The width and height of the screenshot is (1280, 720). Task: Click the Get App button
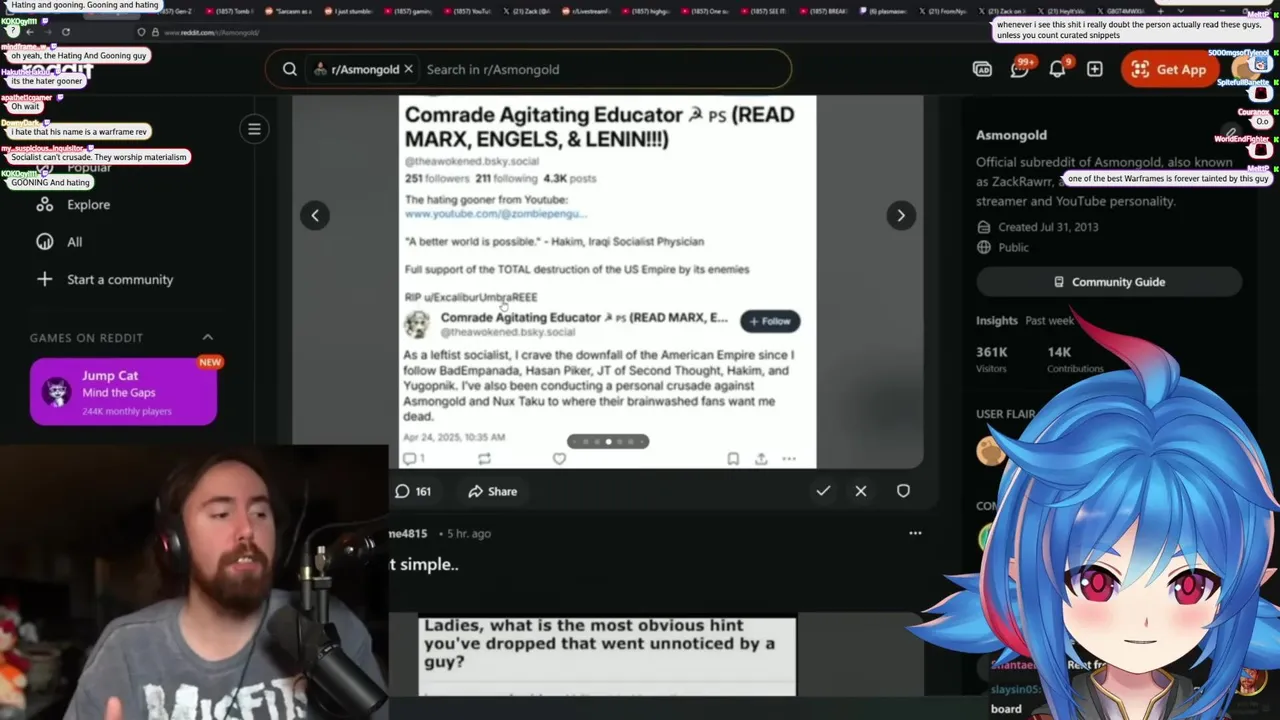1169,69
